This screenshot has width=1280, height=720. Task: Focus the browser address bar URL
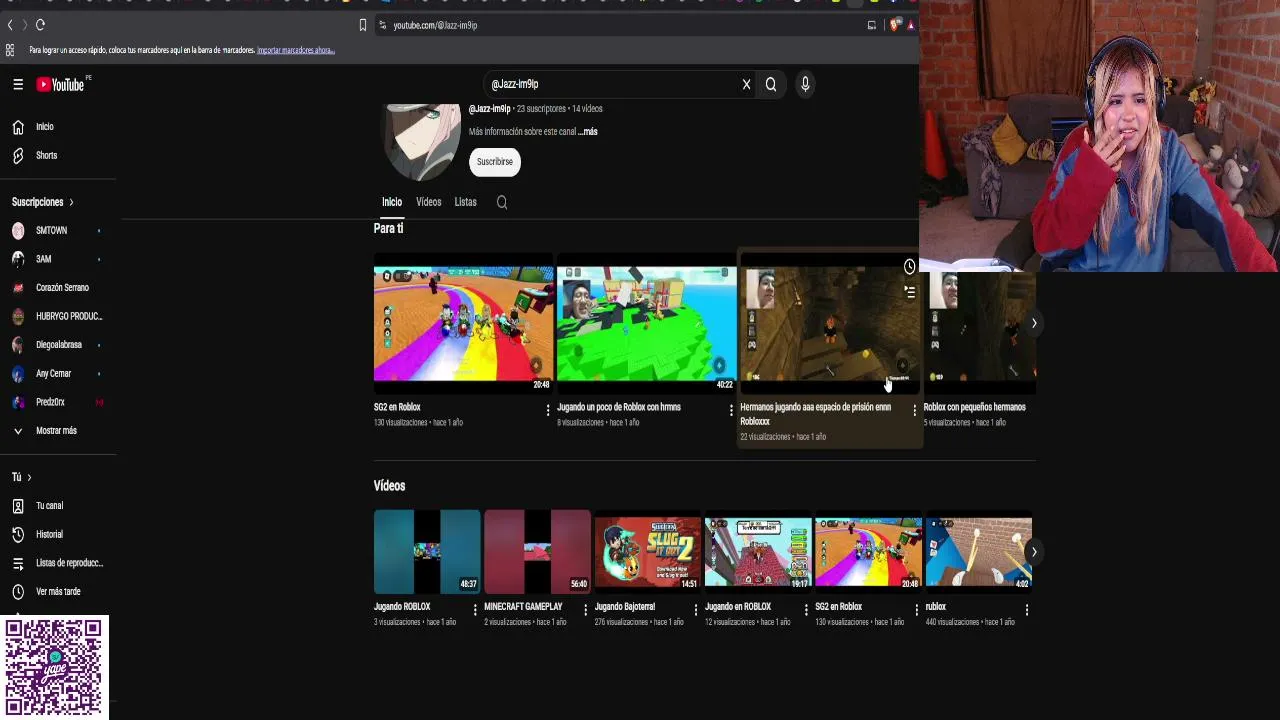click(435, 25)
